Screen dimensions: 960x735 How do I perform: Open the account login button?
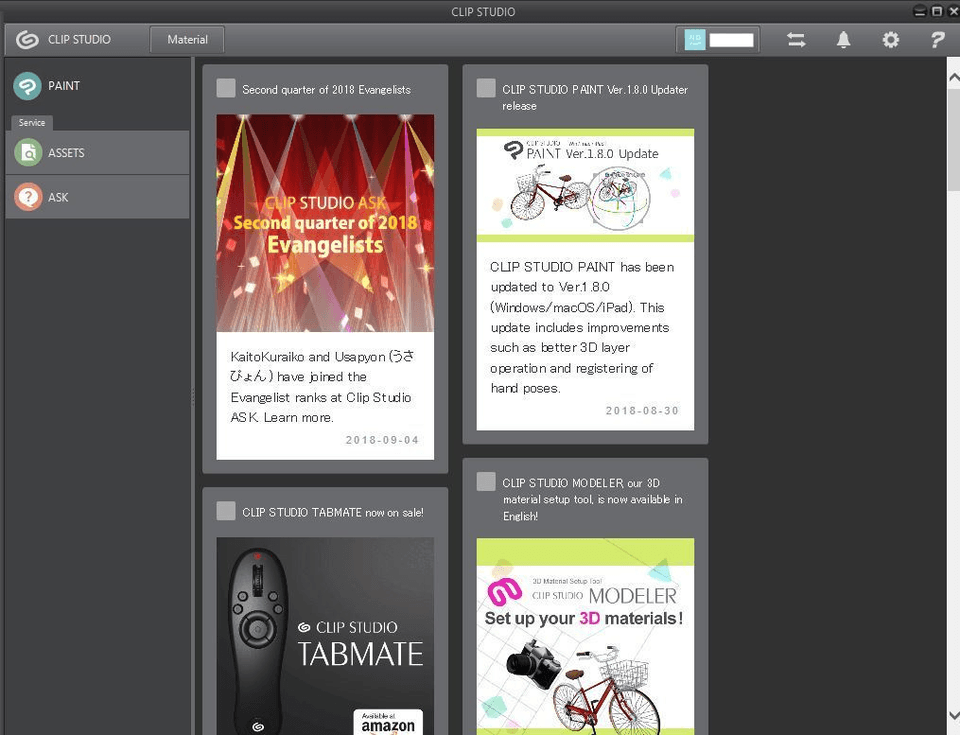point(718,40)
